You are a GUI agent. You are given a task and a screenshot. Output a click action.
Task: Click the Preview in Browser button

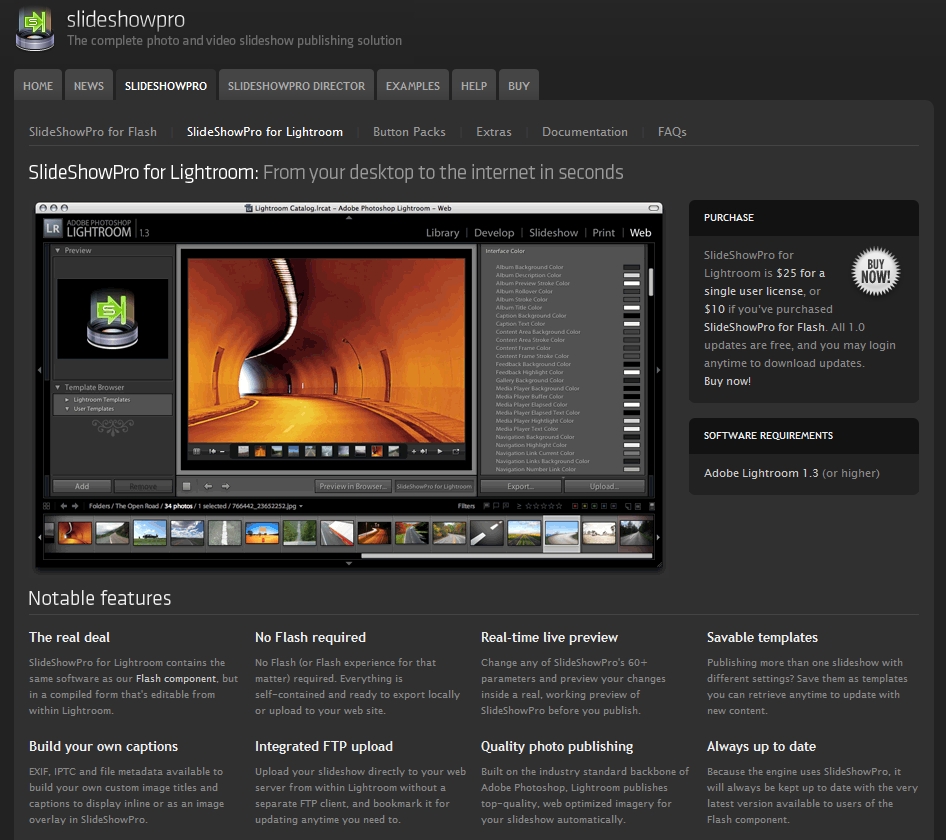coord(353,486)
